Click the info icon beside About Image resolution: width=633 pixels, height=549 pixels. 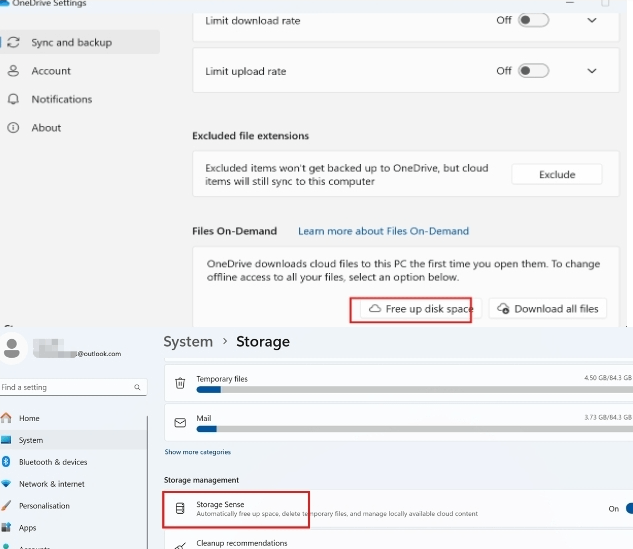tap(13, 128)
